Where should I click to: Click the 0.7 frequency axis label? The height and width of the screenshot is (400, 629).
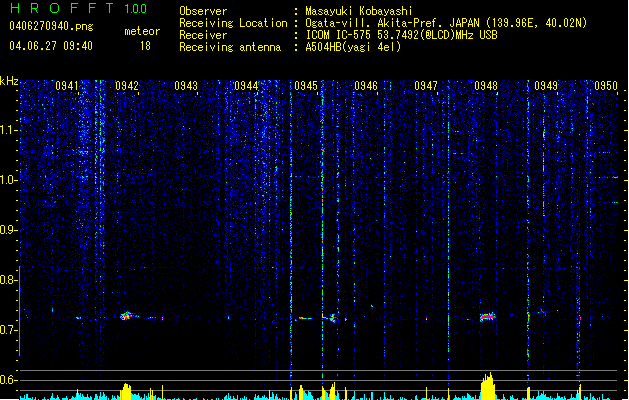(x=9, y=330)
